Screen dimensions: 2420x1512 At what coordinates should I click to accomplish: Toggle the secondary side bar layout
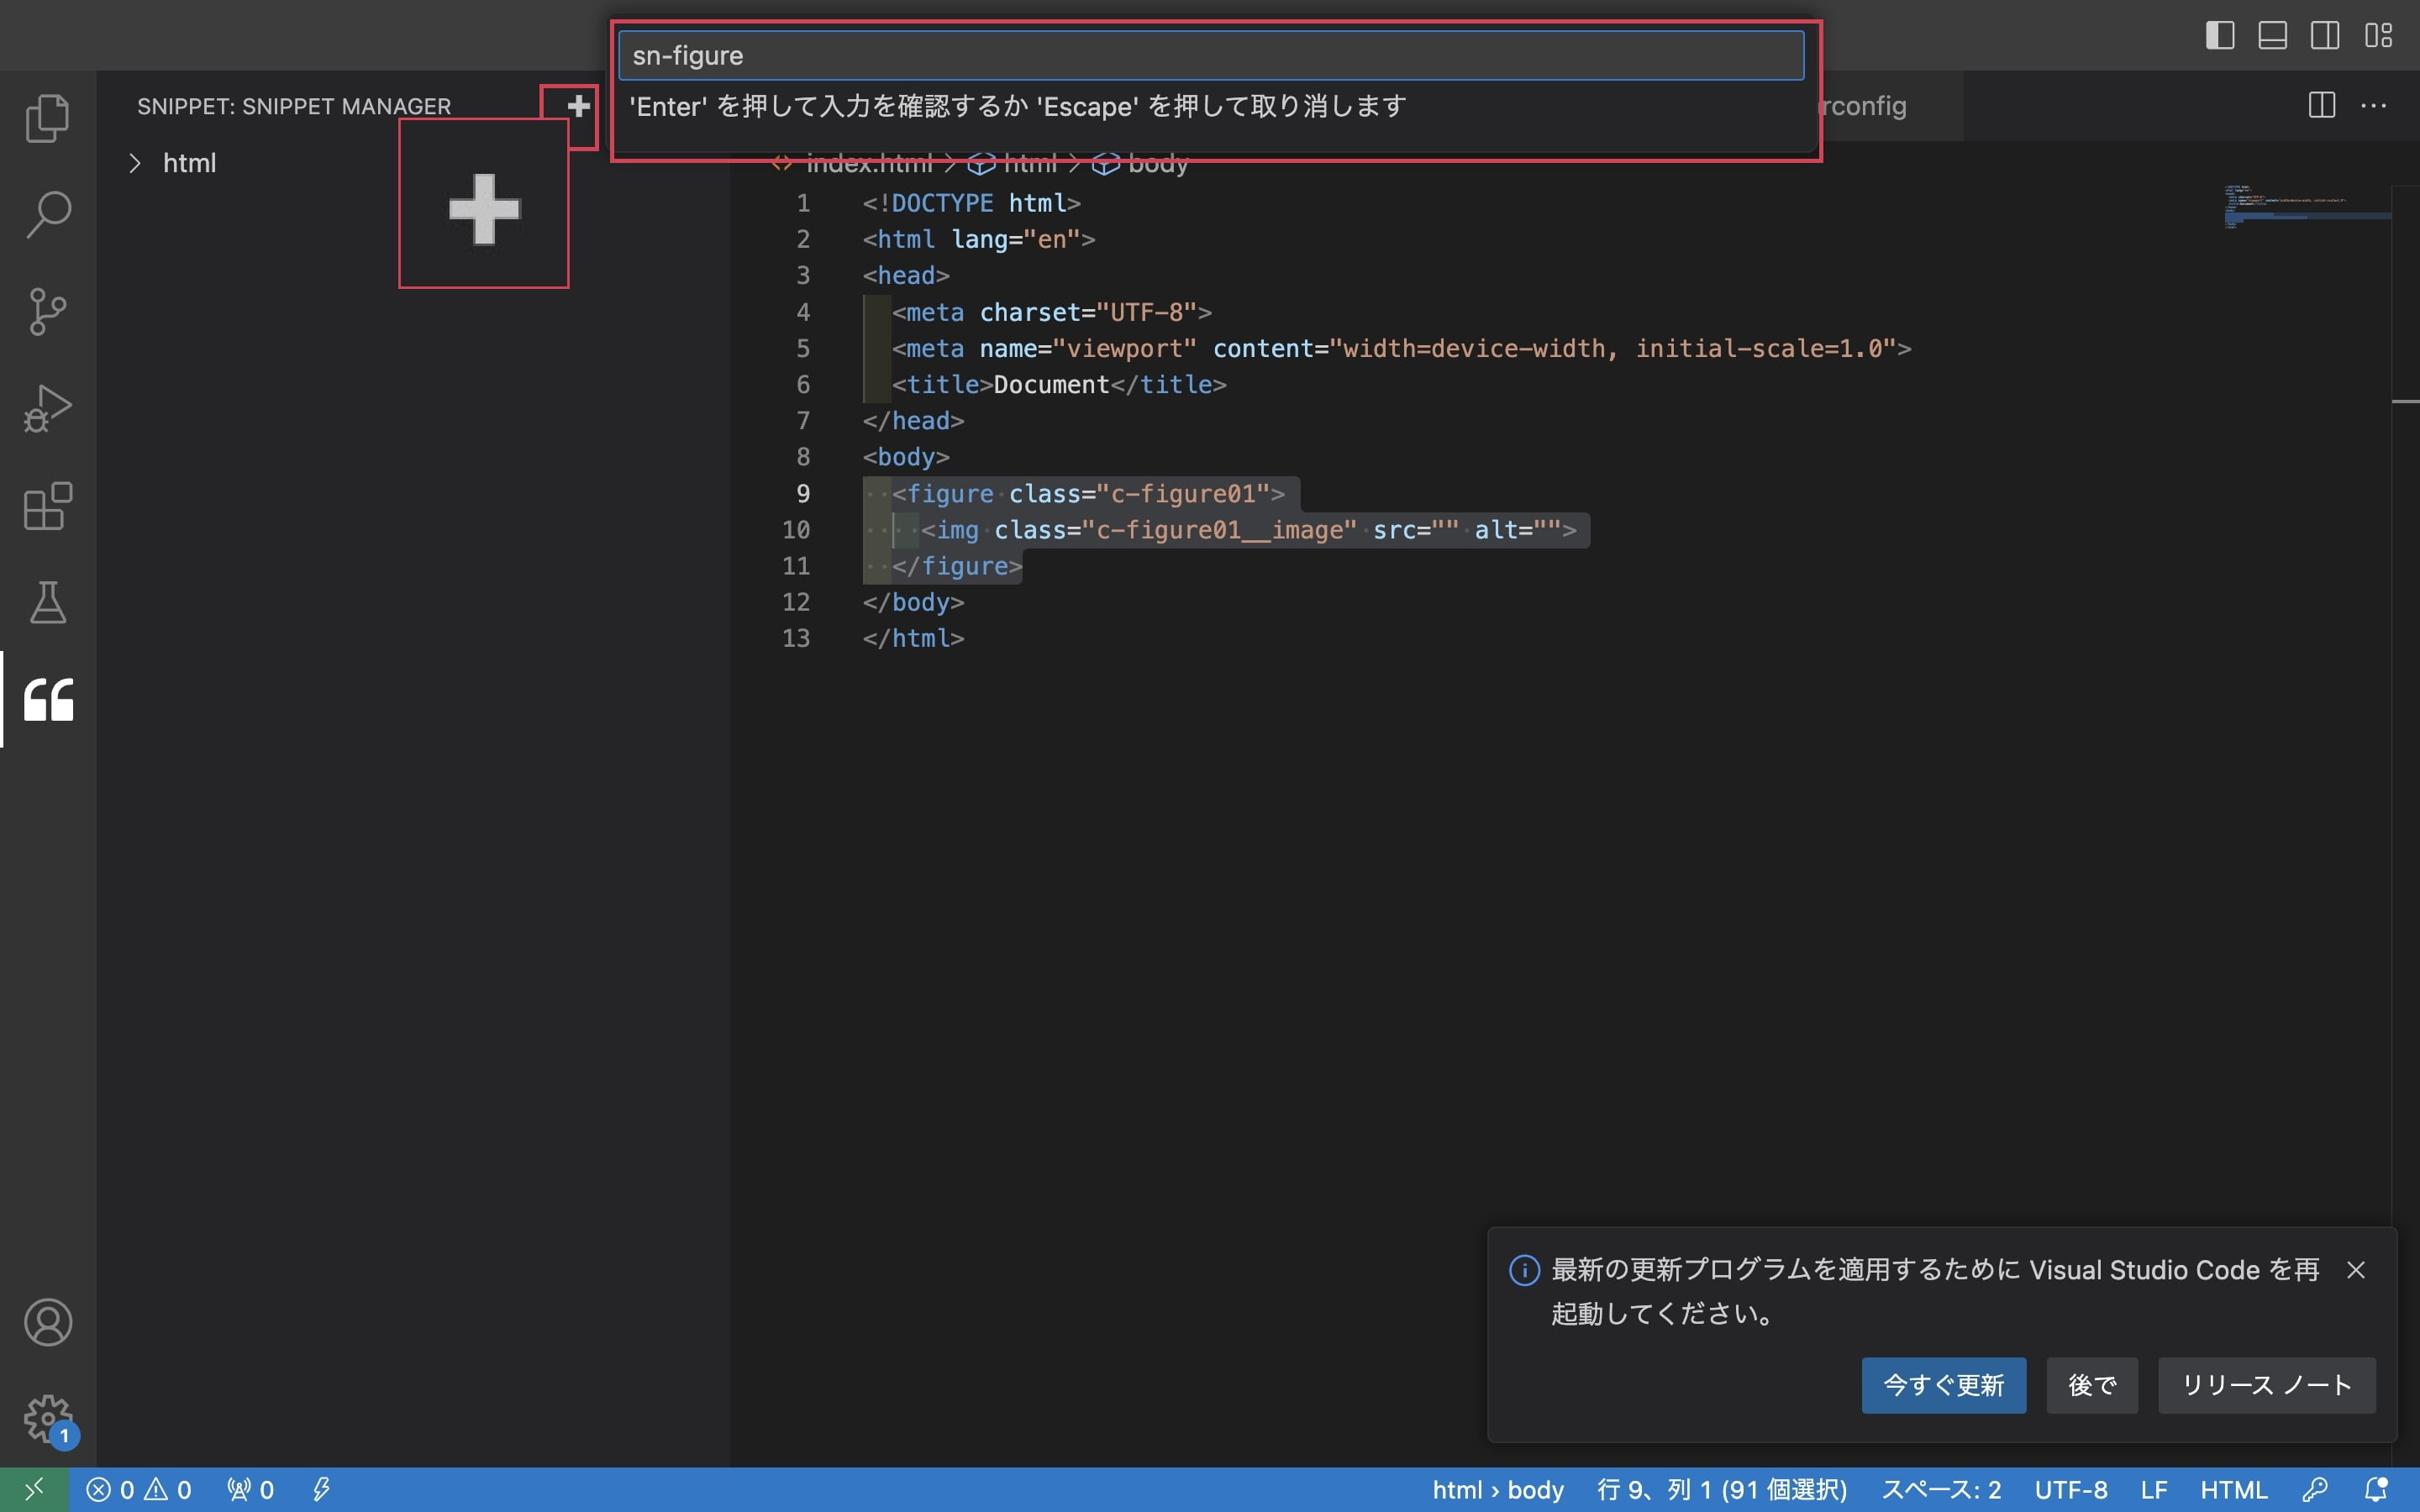point(2325,35)
